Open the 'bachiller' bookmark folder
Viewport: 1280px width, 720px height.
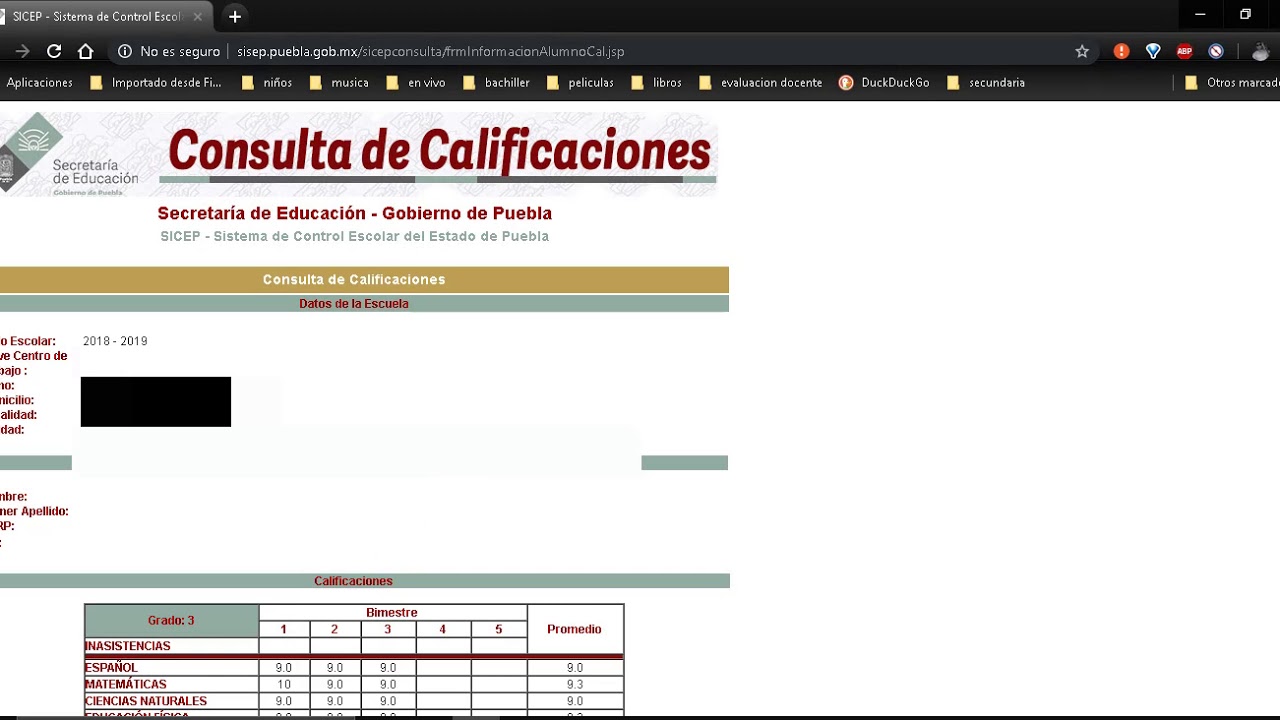[496, 83]
